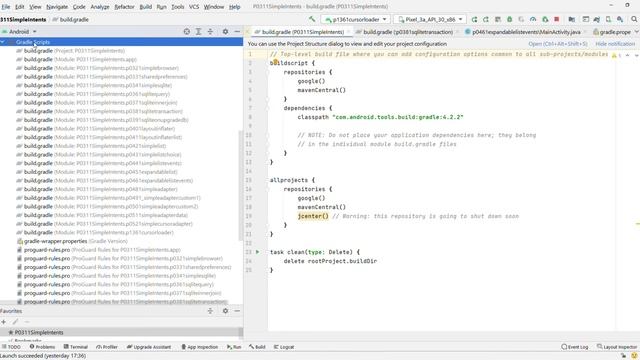
Task: Rerun the app with the green Run icon
Action: [x=474, y=19]
